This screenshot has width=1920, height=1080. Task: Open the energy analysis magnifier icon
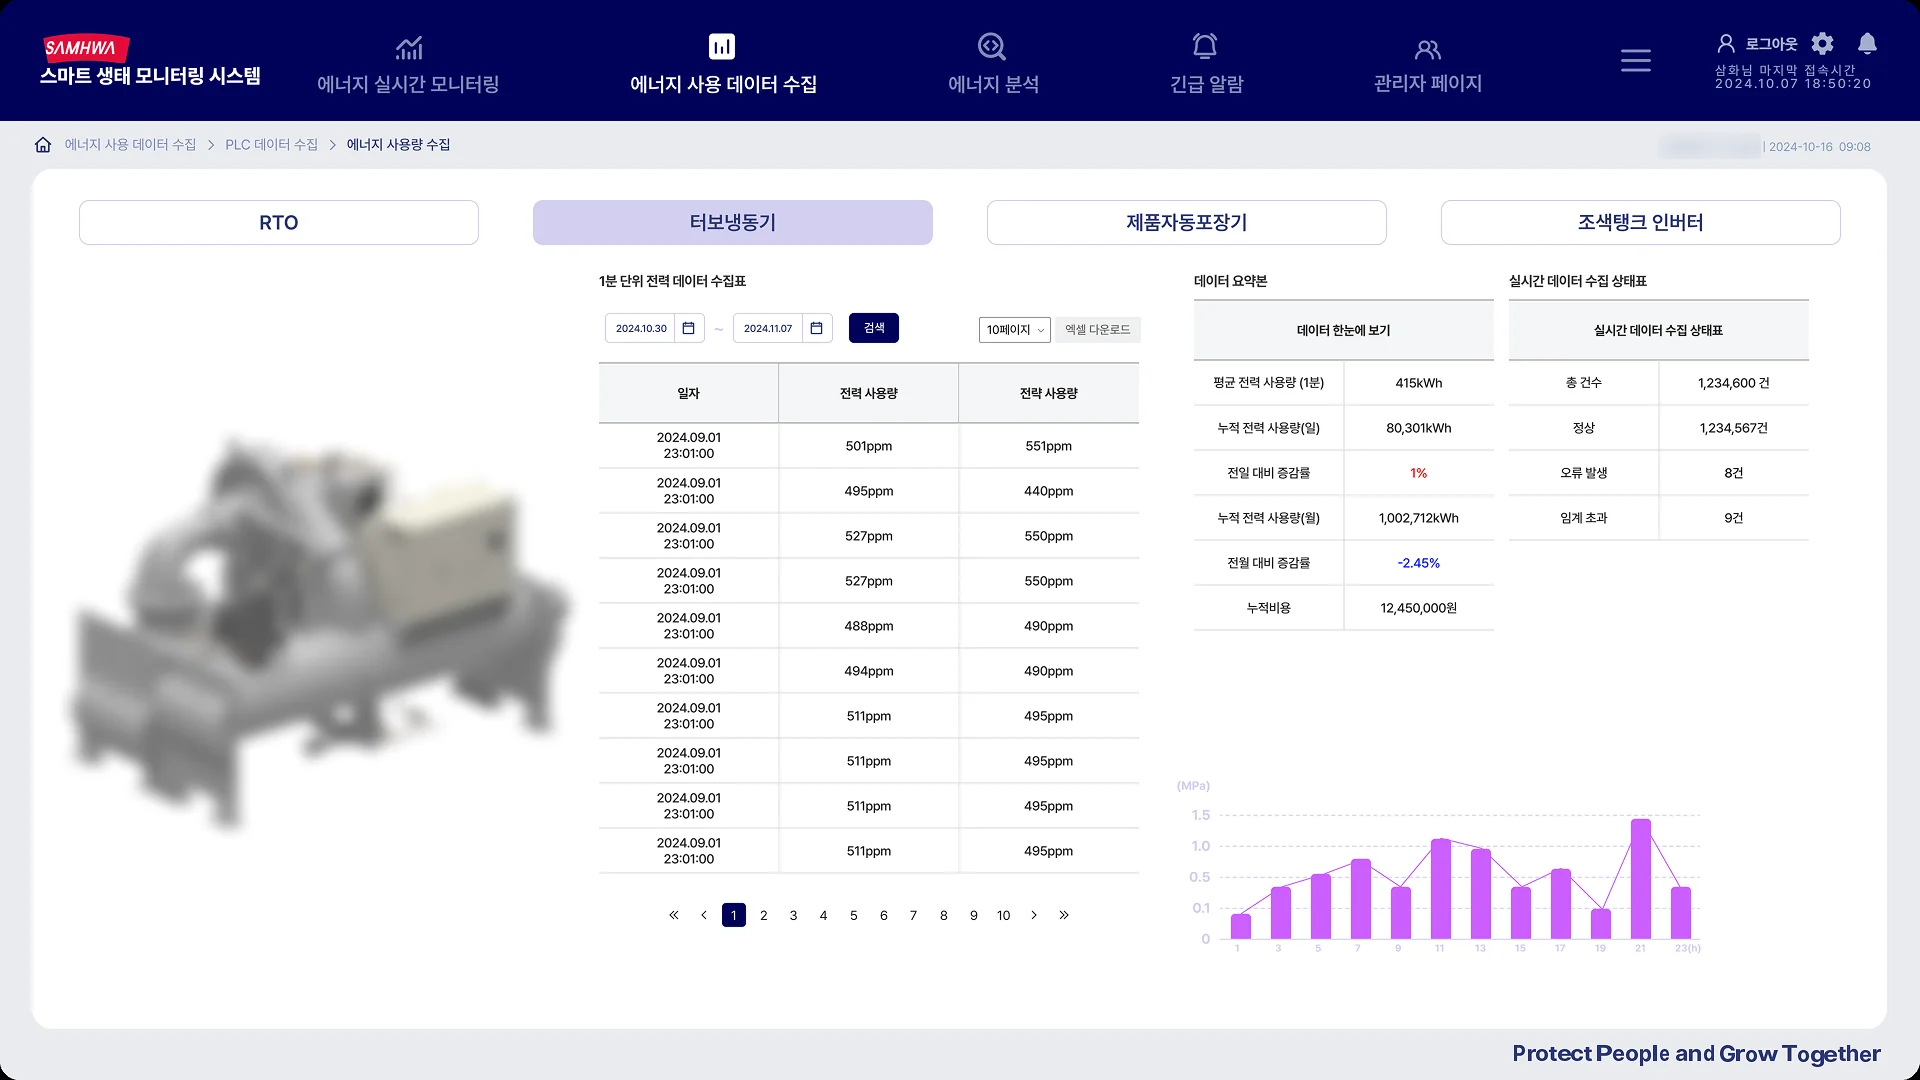pyautogui.click(x=992, y=47)
